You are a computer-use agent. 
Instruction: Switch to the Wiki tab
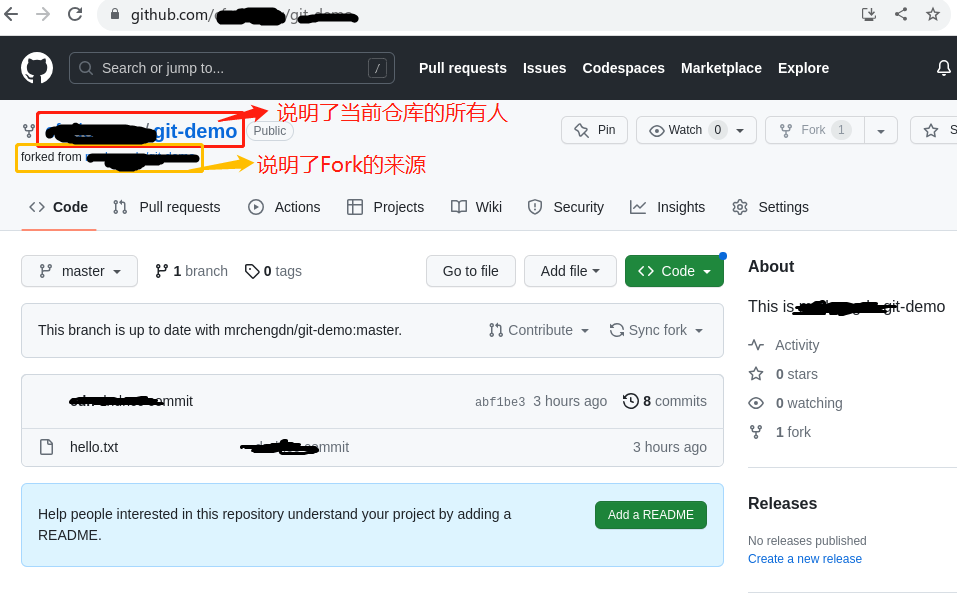click(x=476, y=207)
